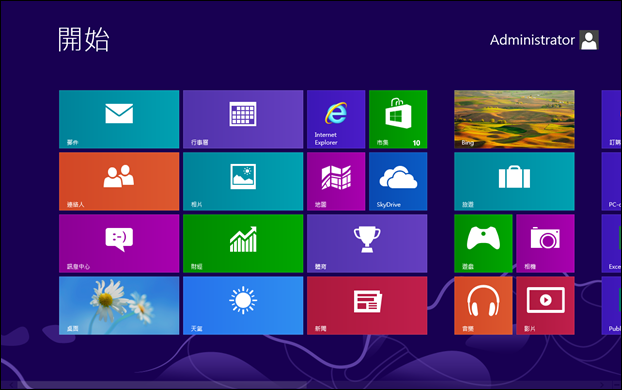Open the Mail tile with envelope icon
The width and height of the screenshot is (622, 390).
(x=119, y=119)
